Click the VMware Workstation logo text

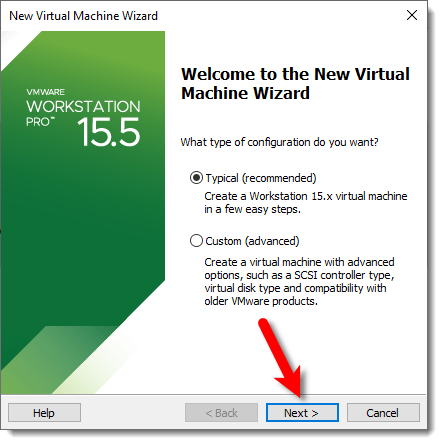(83, 107)
